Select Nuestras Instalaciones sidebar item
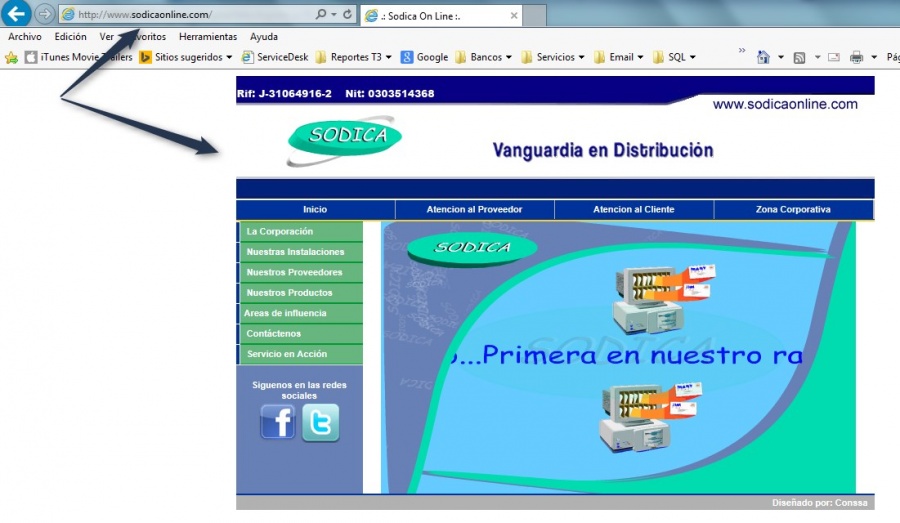900x523 pixels. click(300, 252)
